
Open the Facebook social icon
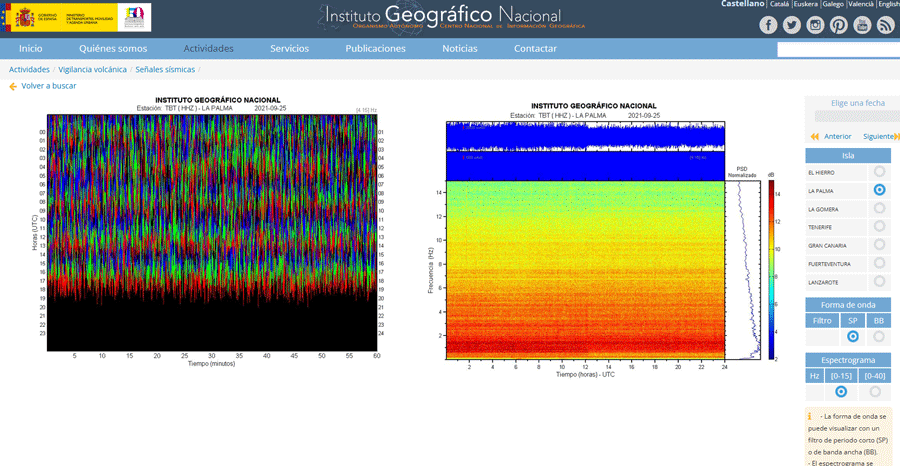pos(768,25)
